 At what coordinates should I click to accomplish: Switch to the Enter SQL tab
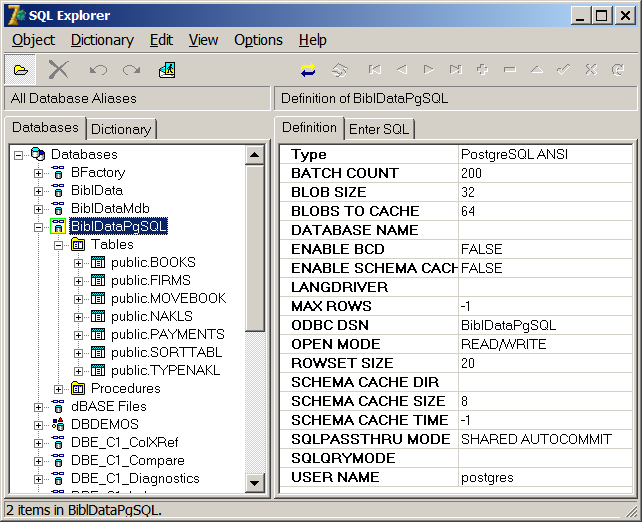[x=379, y=129]
